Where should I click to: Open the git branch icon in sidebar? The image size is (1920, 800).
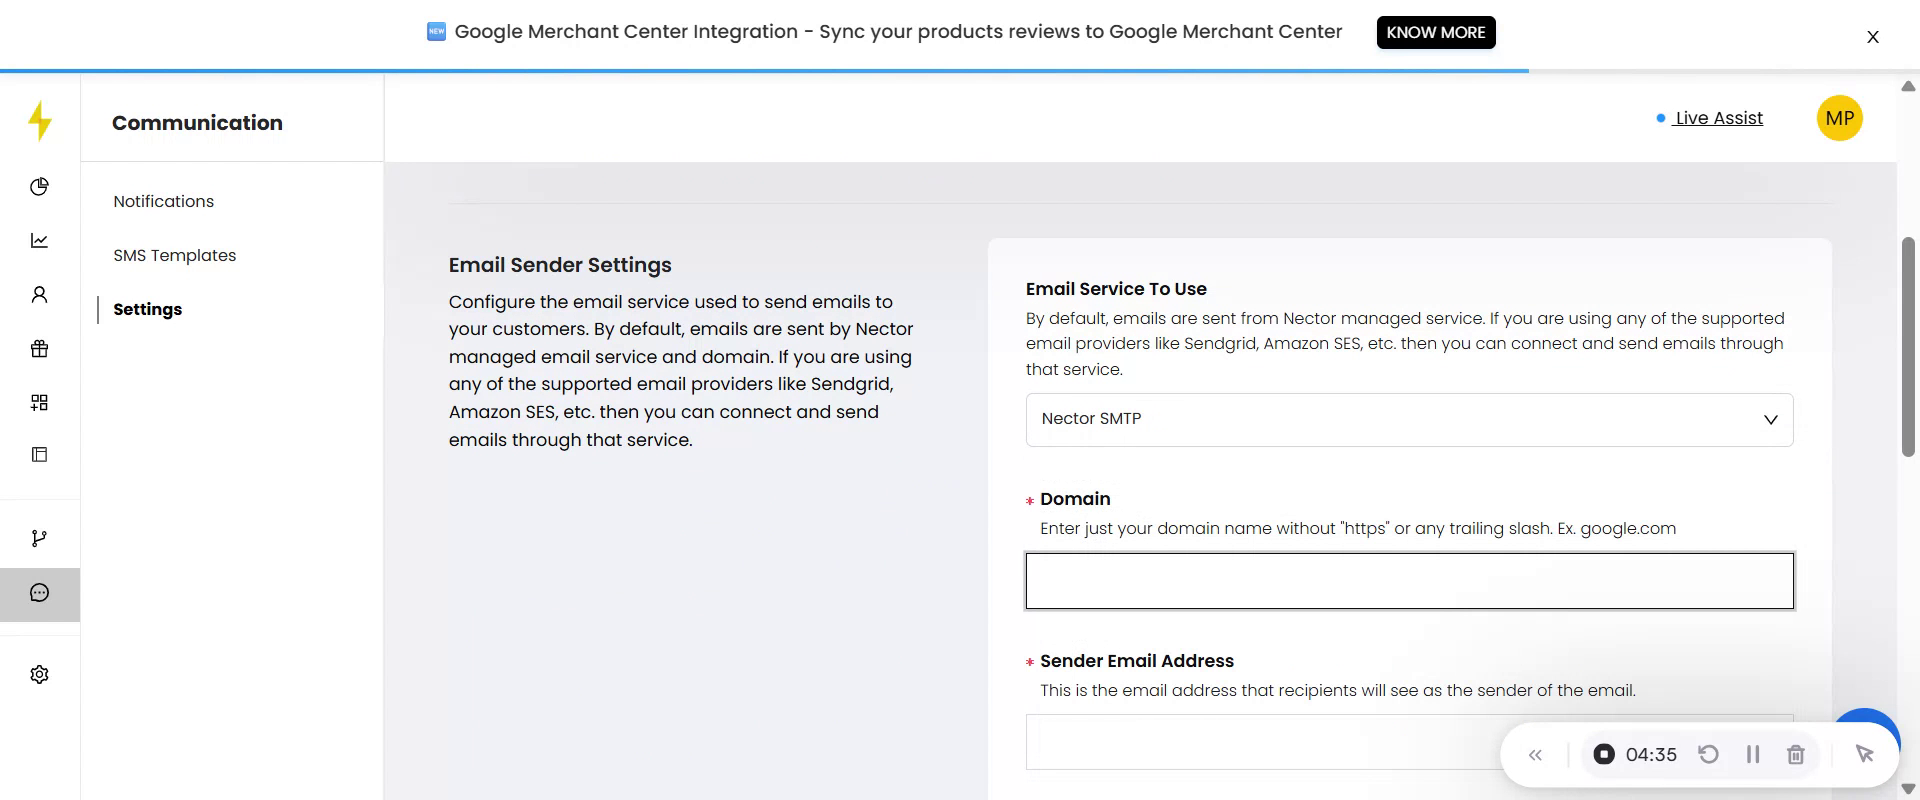tap(39, 539)
